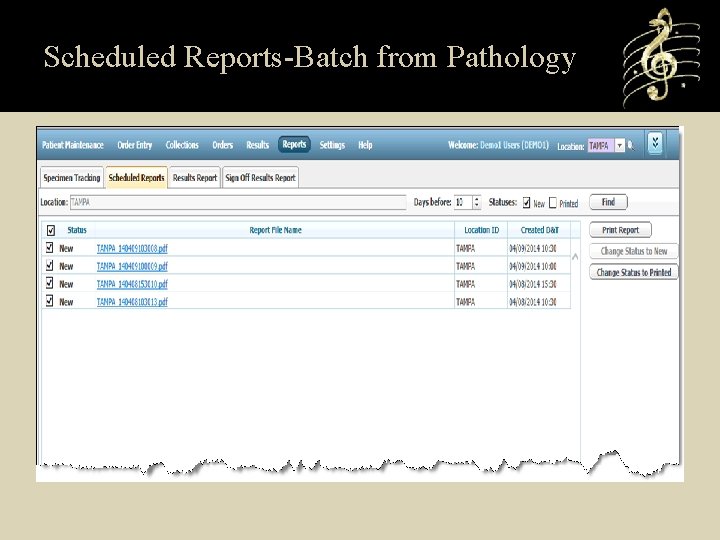Click New status text in the last row
Screen dimensions: 720x540
(x=66, y=302)
